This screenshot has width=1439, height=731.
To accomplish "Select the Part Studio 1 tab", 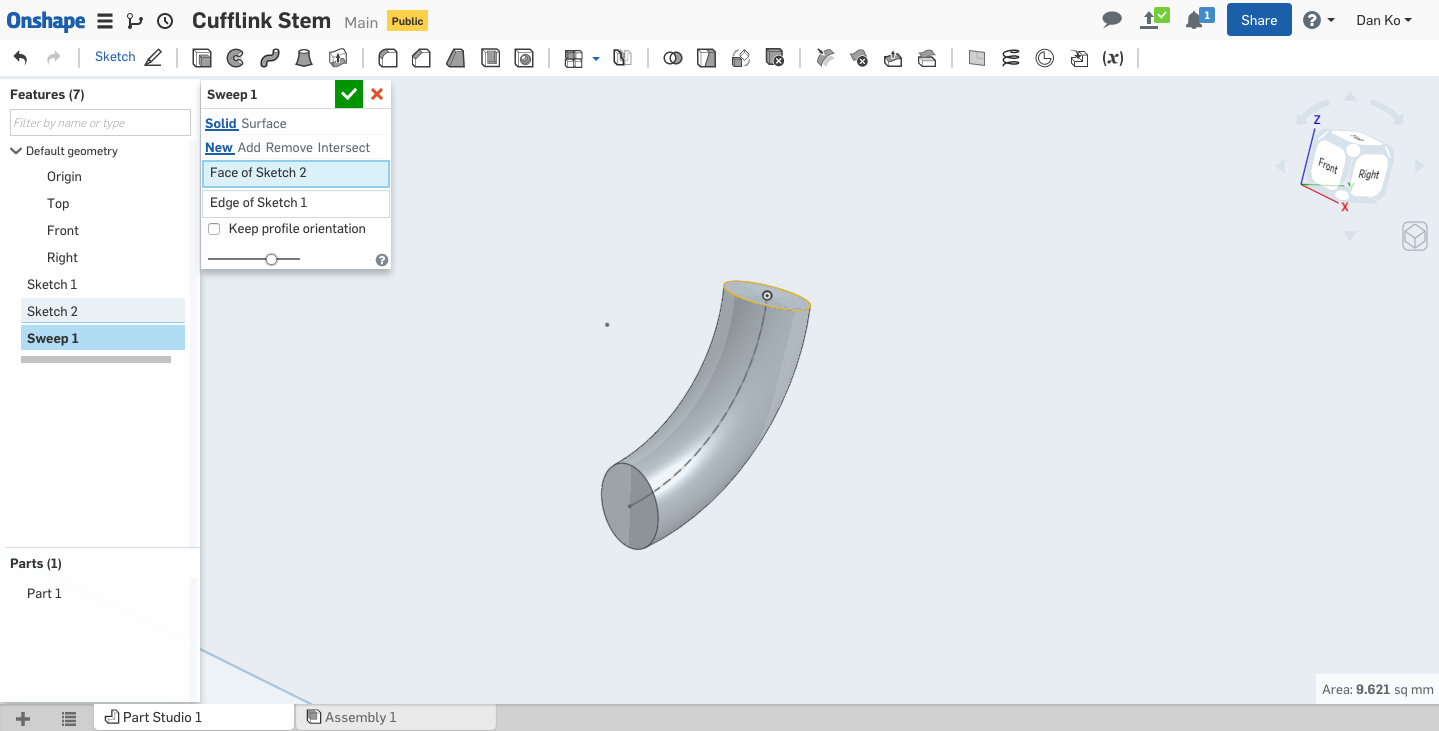I will (x=161, y=717).
